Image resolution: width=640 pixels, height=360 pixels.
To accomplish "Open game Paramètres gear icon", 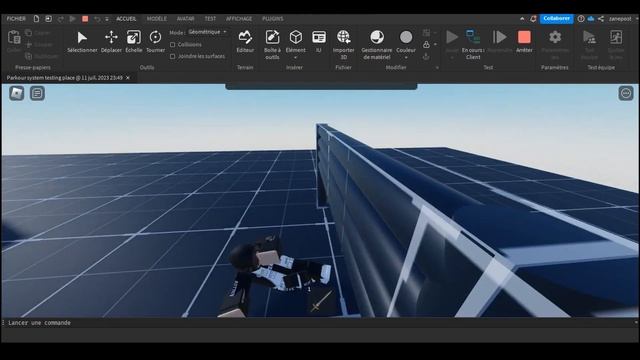I will tap(555, 37).
